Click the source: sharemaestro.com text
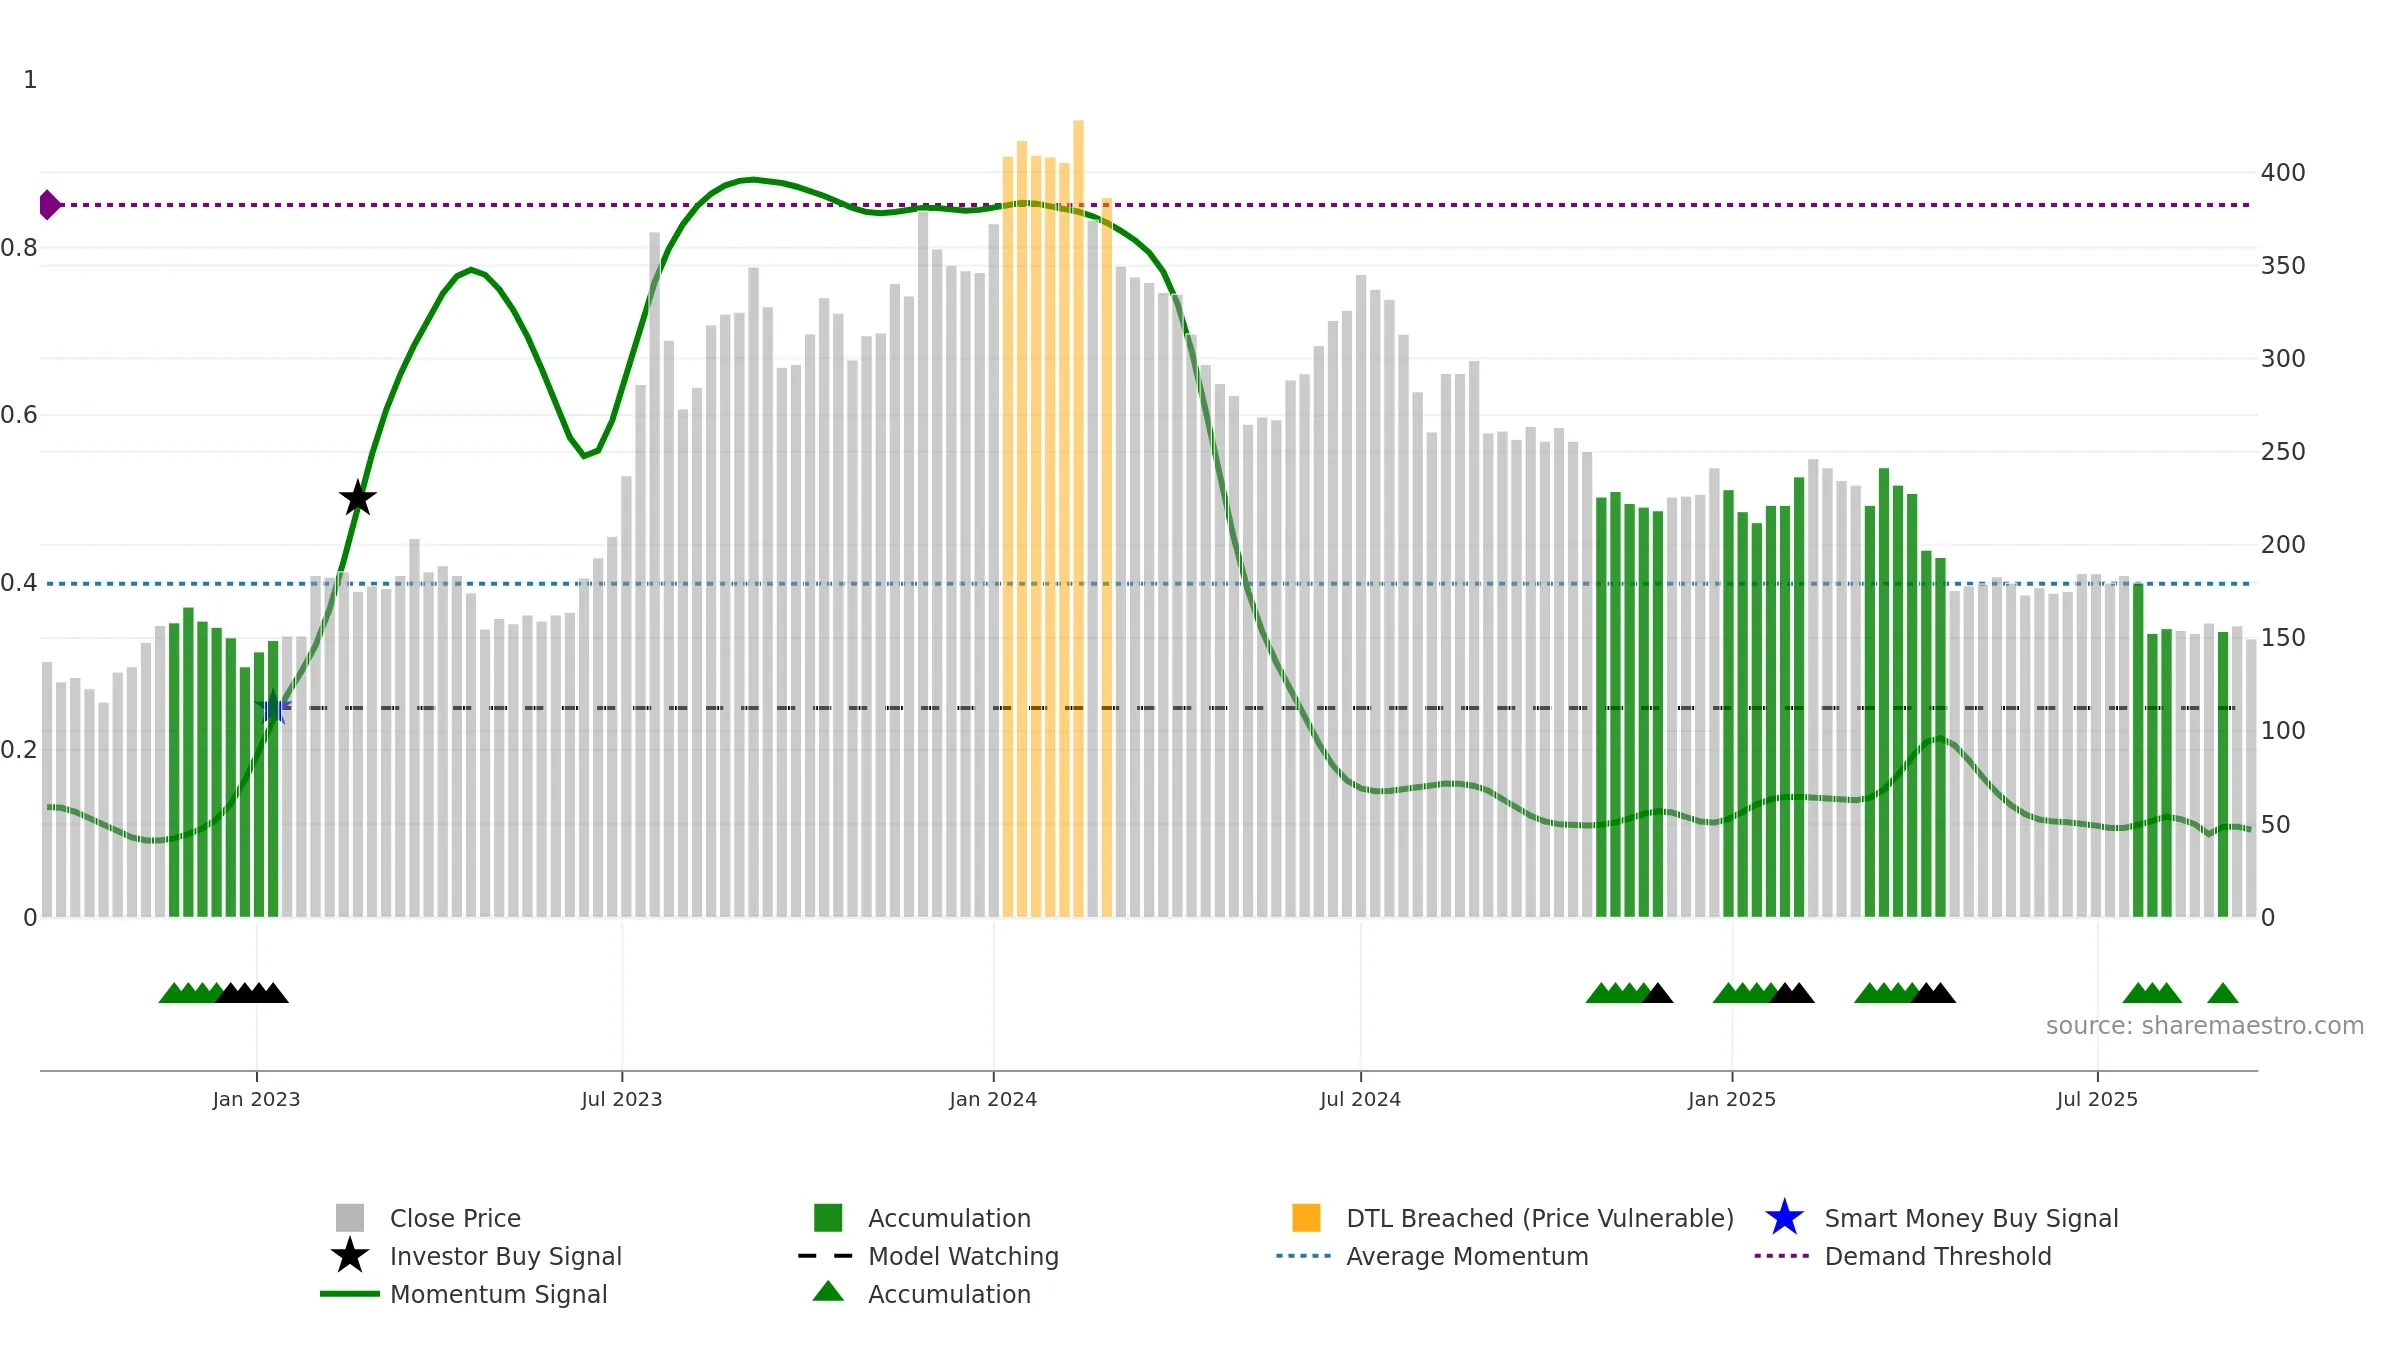 (2205, 1026)
